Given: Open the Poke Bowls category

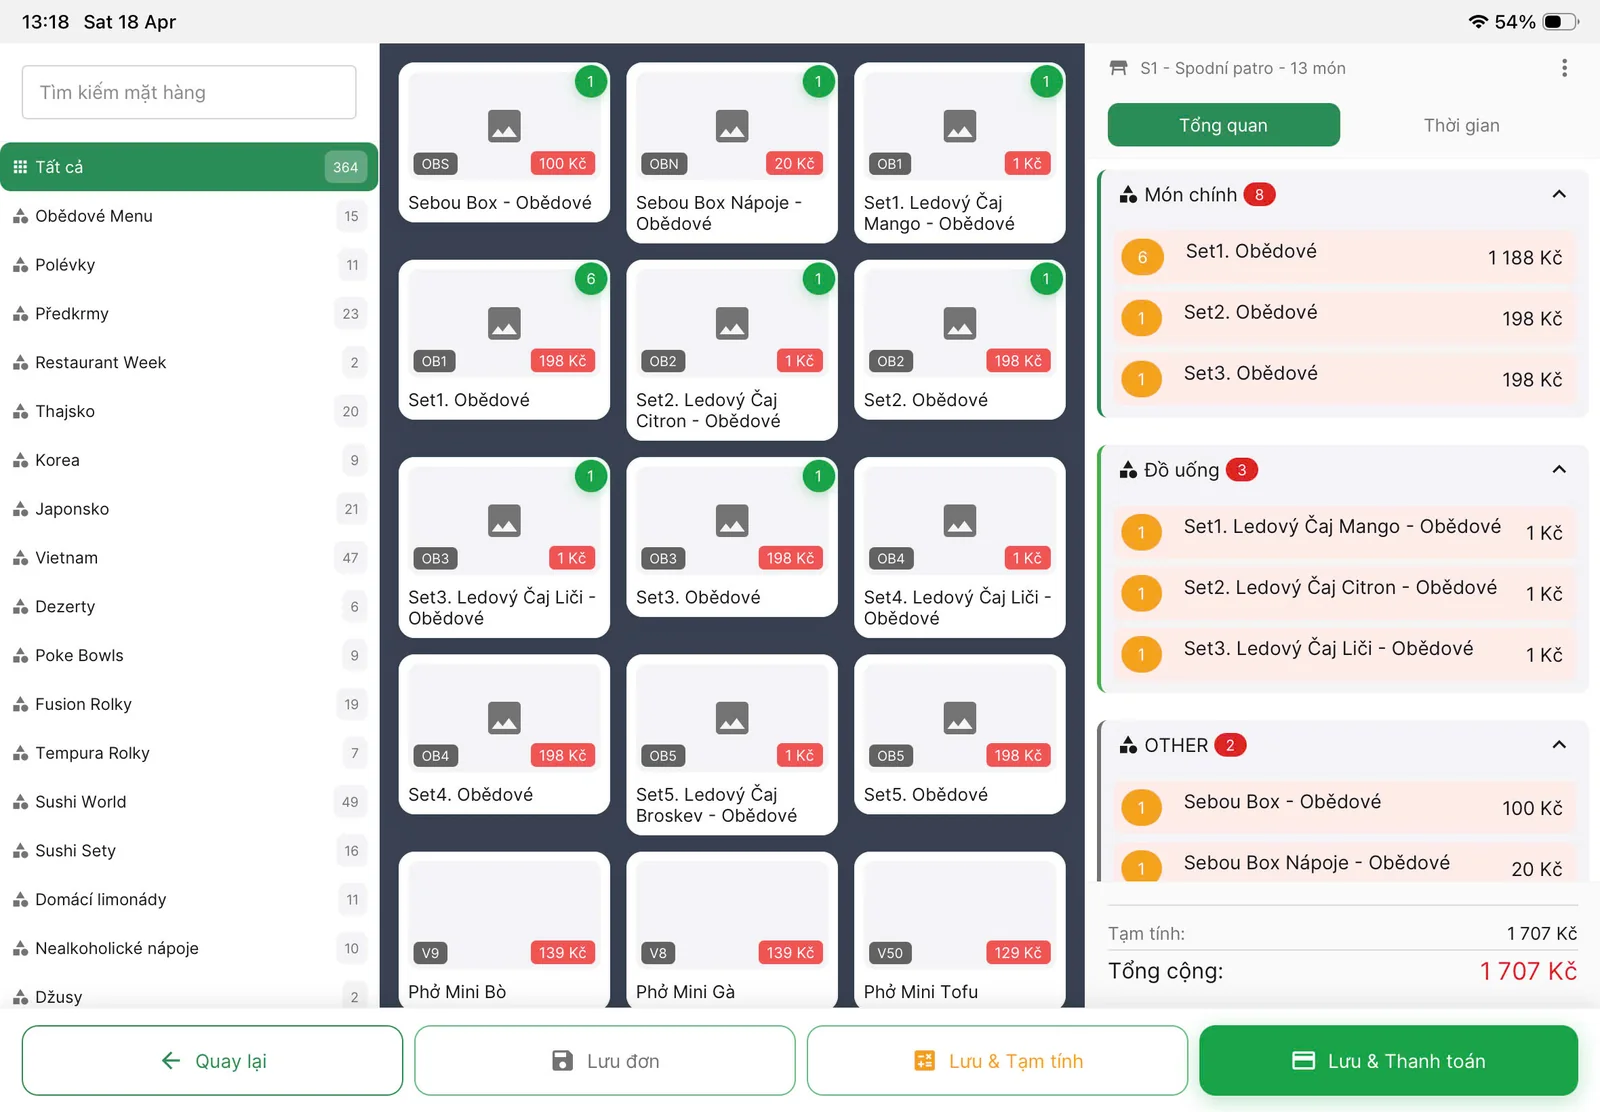Looking at the screenshot, I should click(189, 656).
